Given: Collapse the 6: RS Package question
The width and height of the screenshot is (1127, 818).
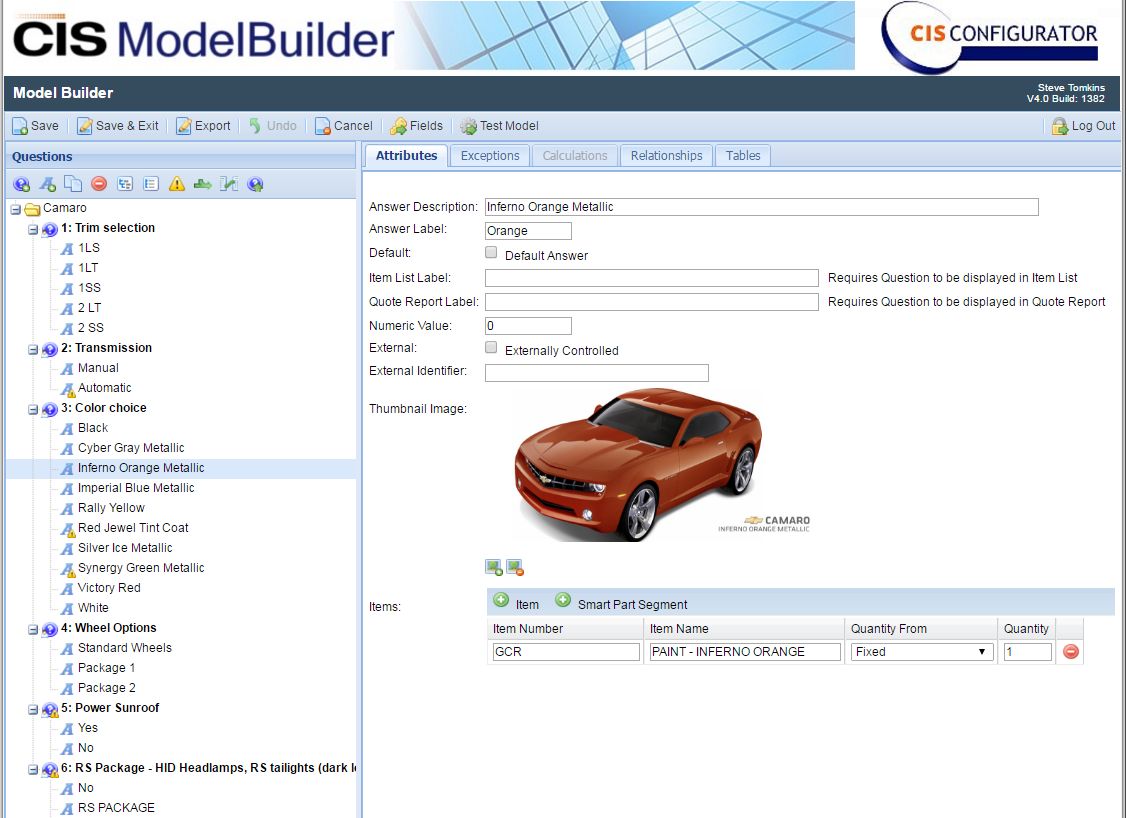Looking at the screenshot, I should pos(33,770).
